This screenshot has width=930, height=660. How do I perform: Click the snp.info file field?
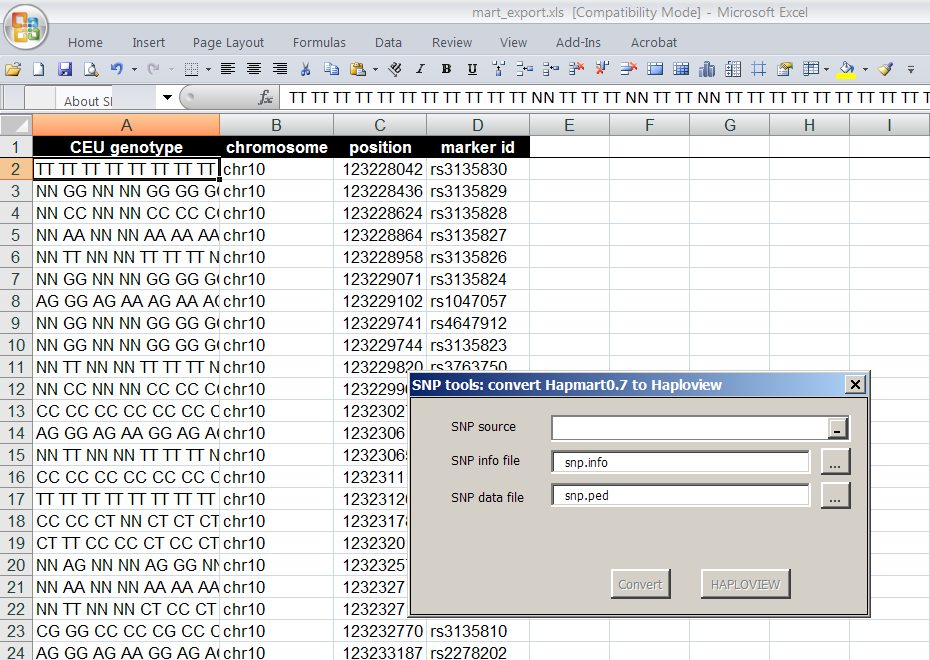coord(680,462)
